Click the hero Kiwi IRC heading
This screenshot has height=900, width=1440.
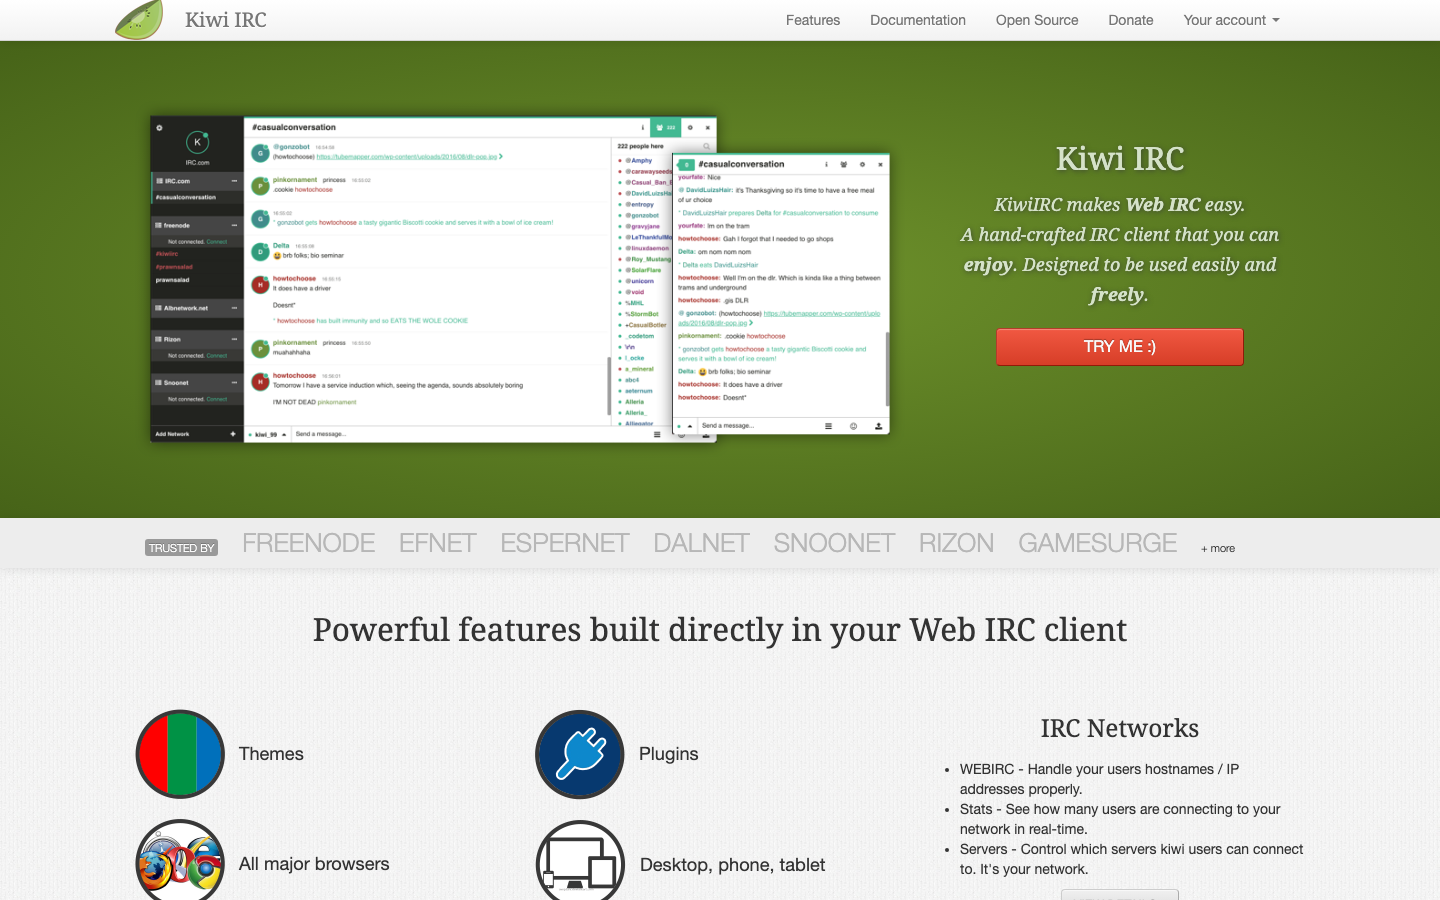click(x=1120, y=159)
